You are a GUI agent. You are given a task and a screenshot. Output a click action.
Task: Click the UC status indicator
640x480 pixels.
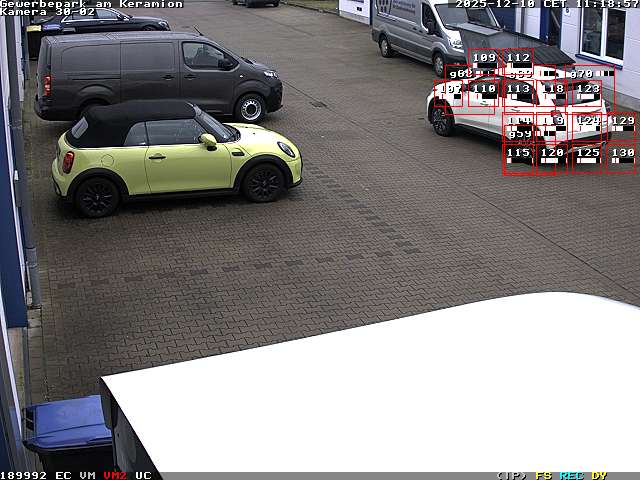coord(143,475)
